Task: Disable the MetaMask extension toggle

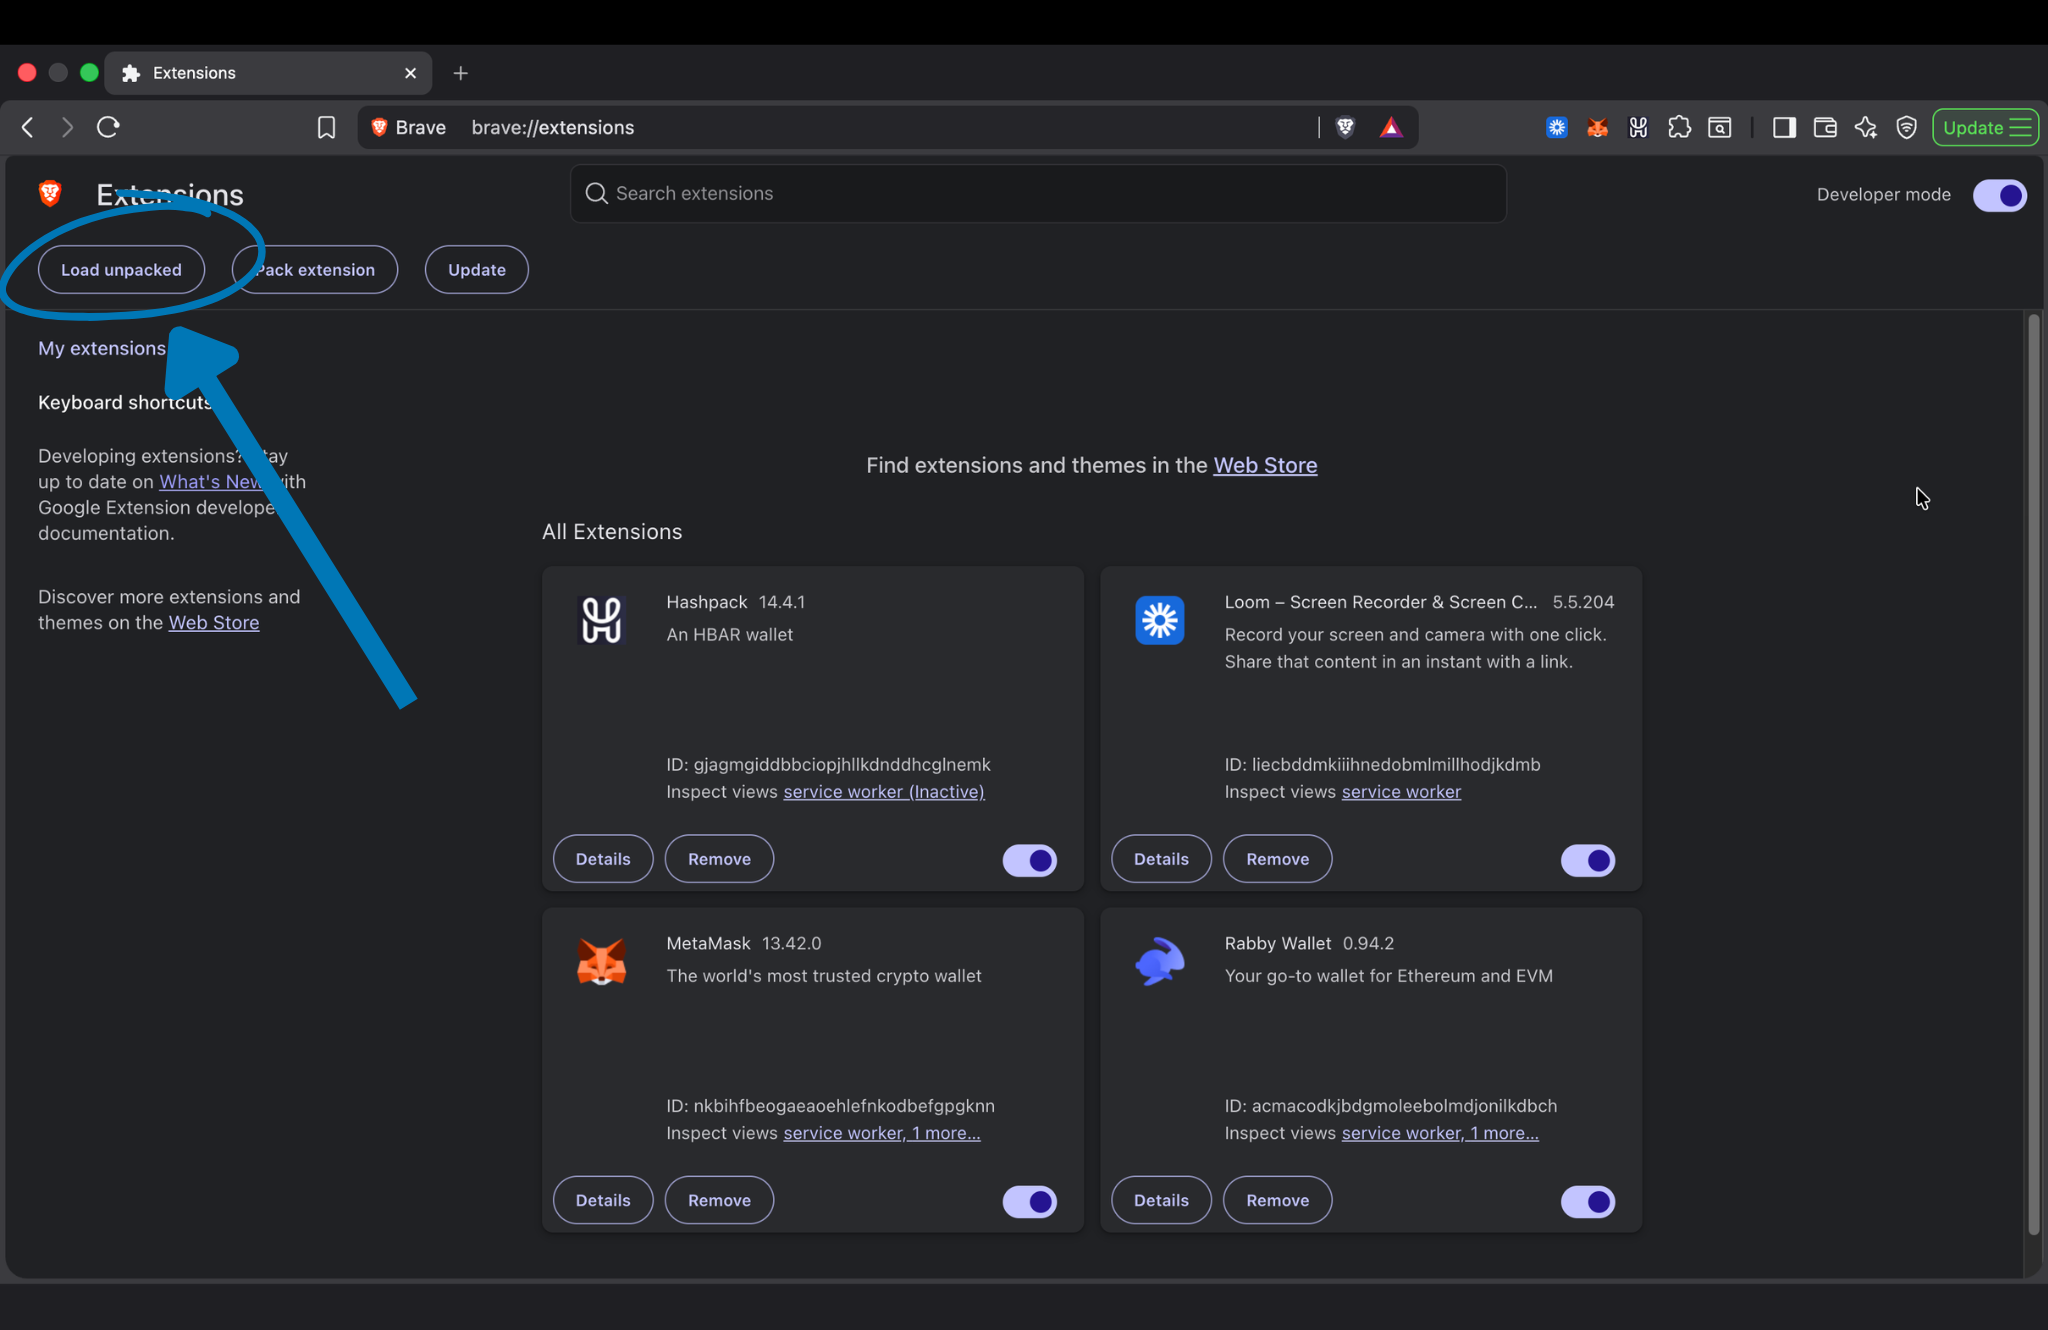Action: (1029, 1201)
